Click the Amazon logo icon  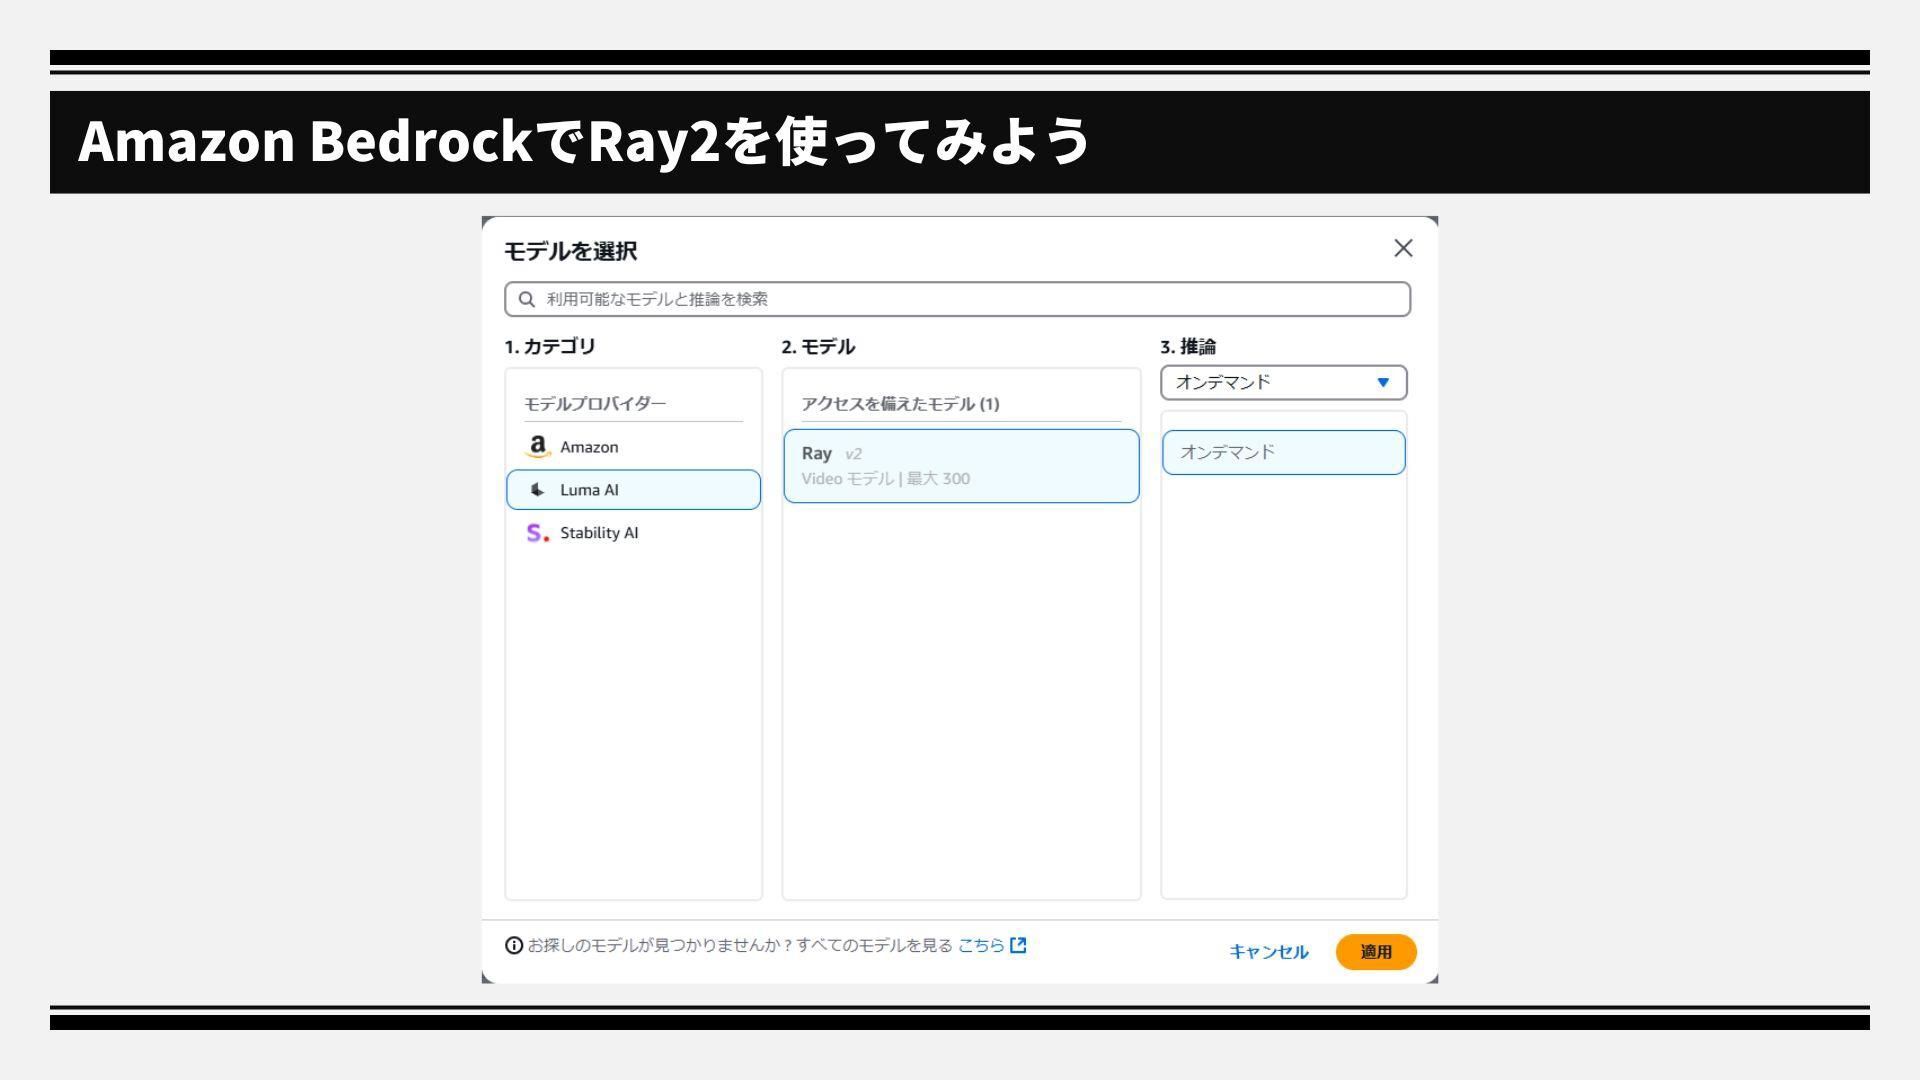(x=538, y=447)
